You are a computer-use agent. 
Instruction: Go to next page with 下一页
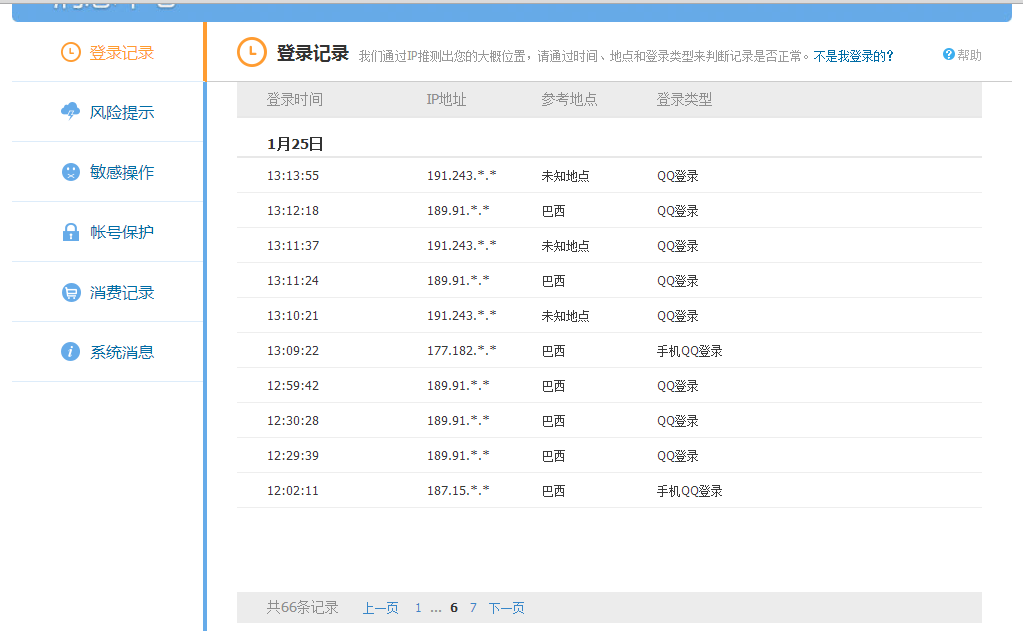point(506,608)
